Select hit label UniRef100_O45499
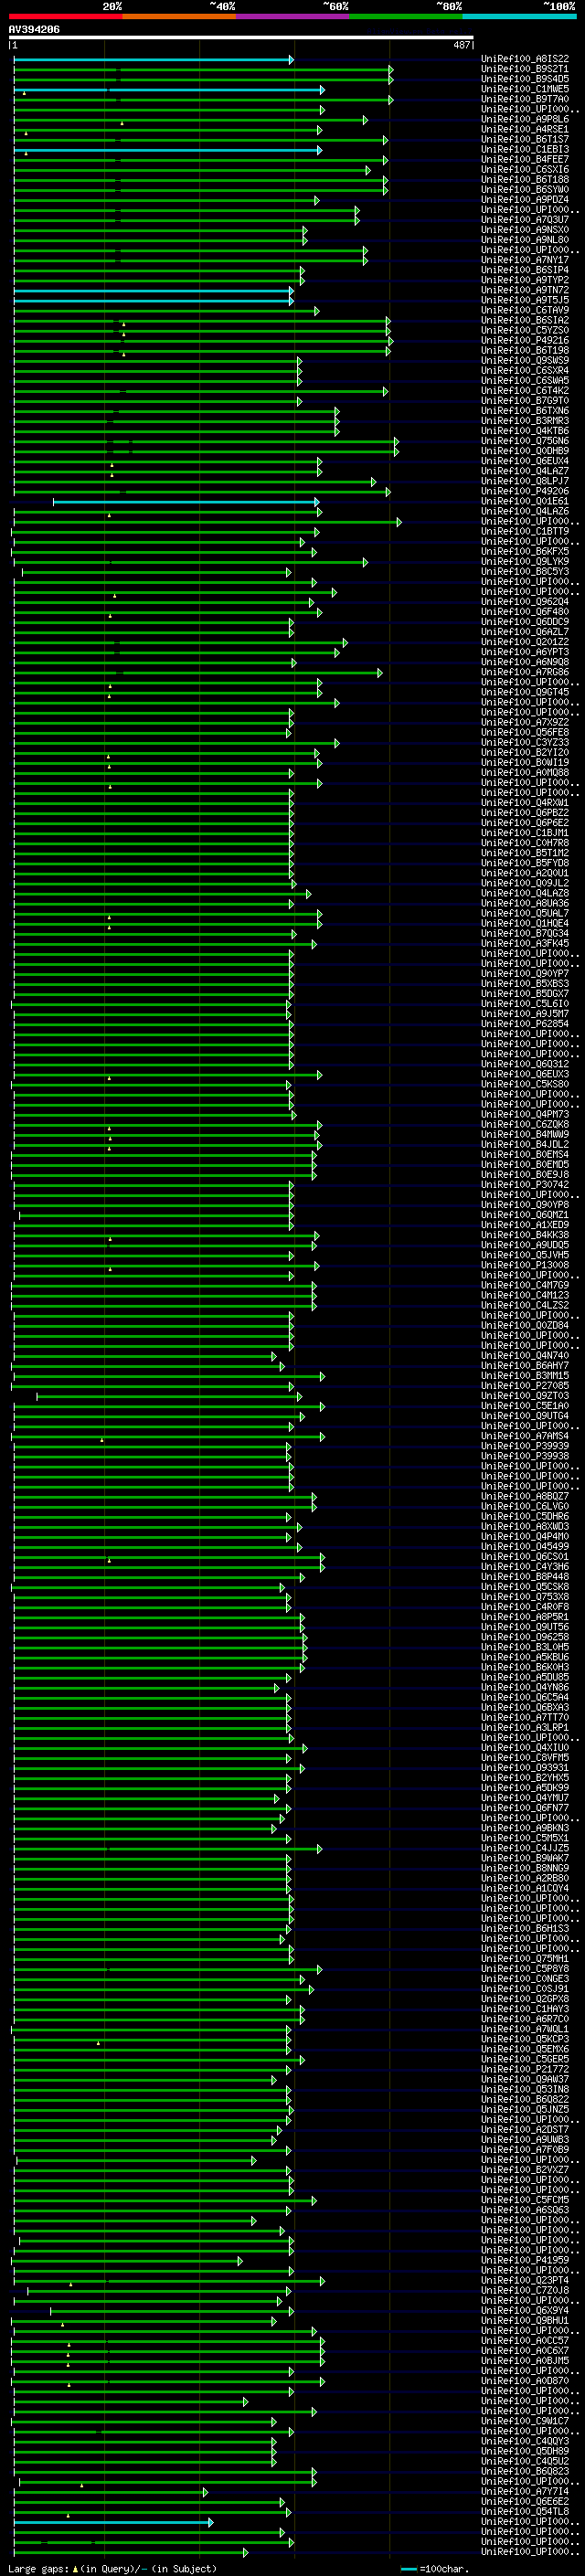 525,1547
